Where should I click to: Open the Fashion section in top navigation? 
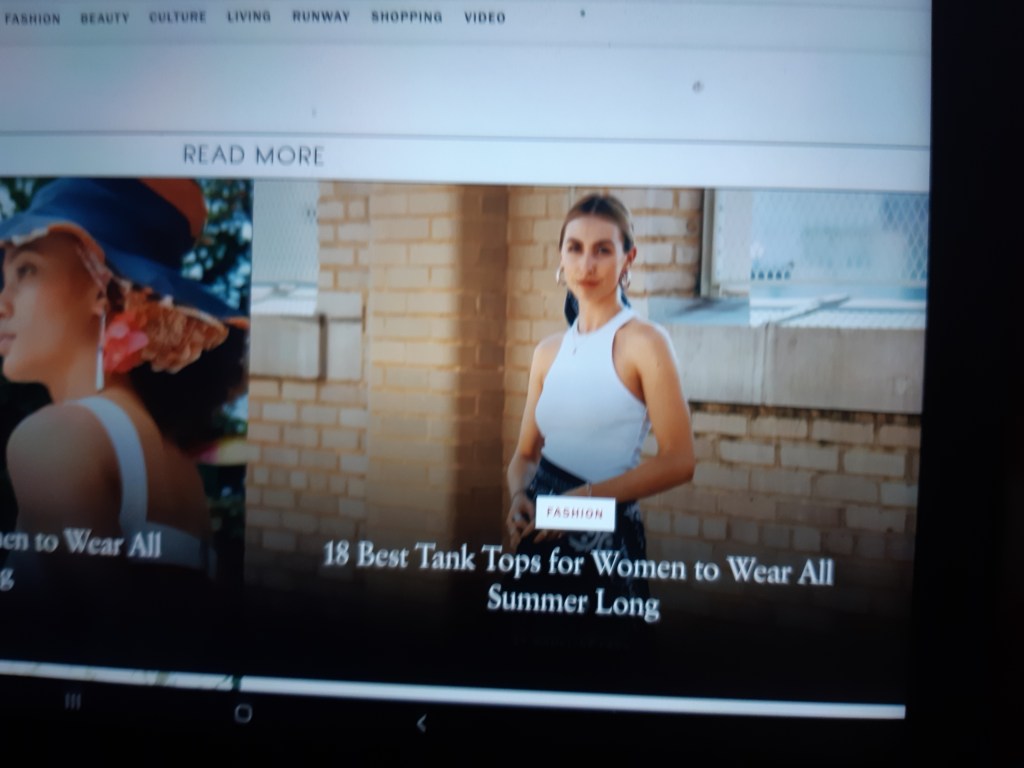click(x=33, y=18)
